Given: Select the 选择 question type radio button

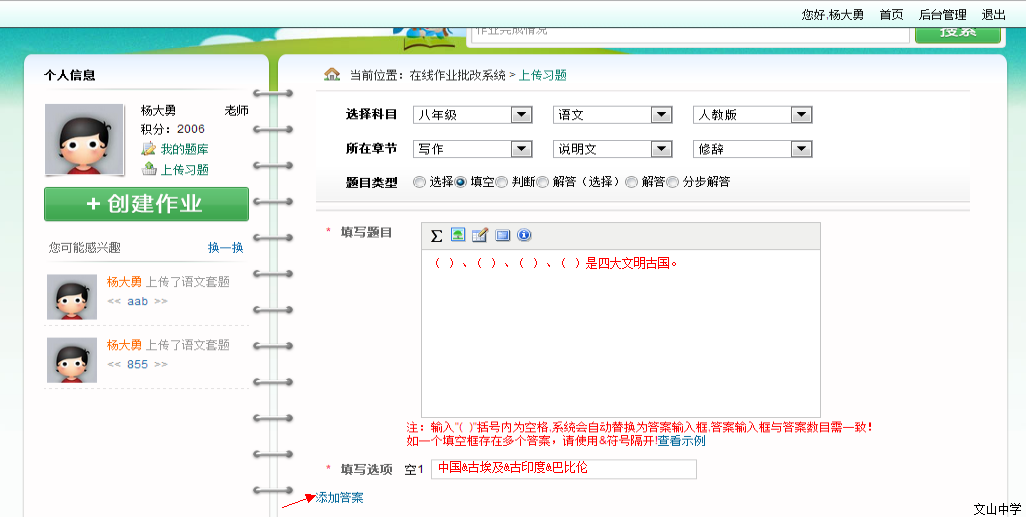Looking at the screenshot, I should click(x=419, y=182).
